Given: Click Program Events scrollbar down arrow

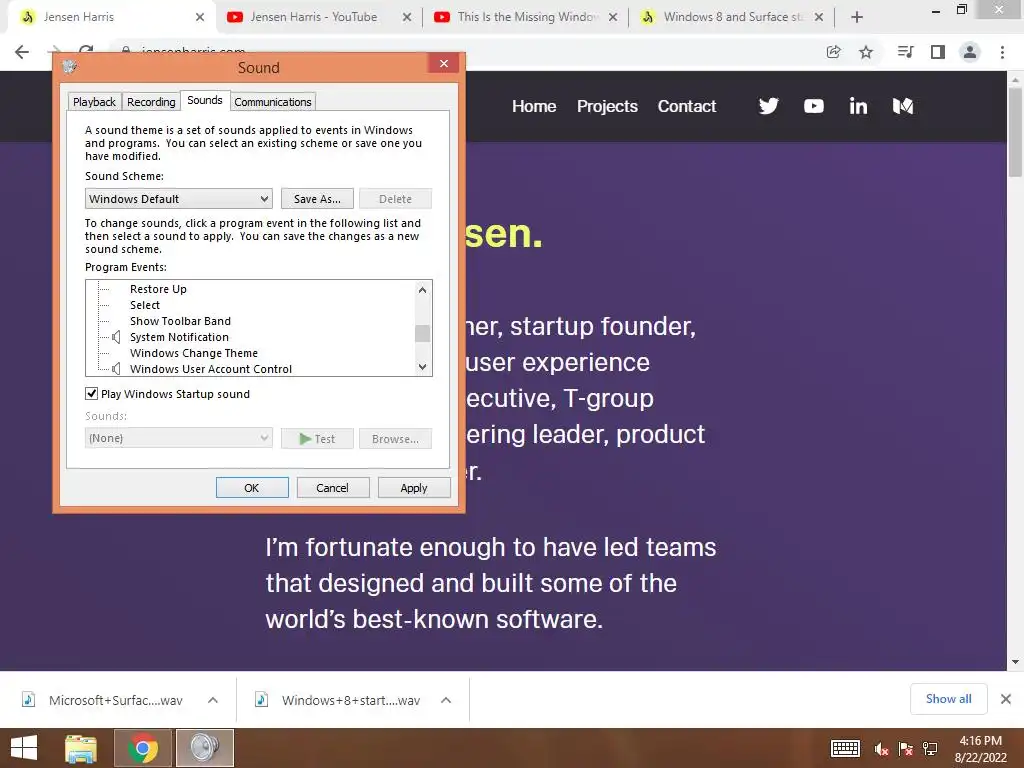Looking at the screenshot, I should coord(423,367).
